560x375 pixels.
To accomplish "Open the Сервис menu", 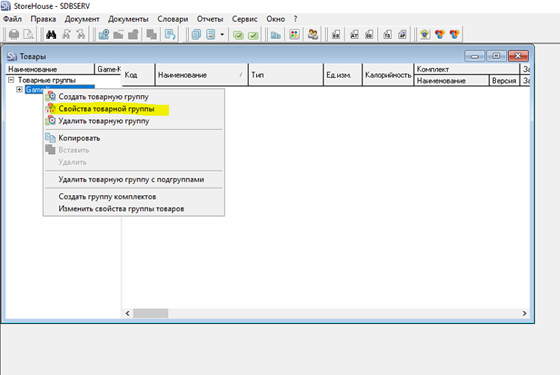I will pos(244,19).
